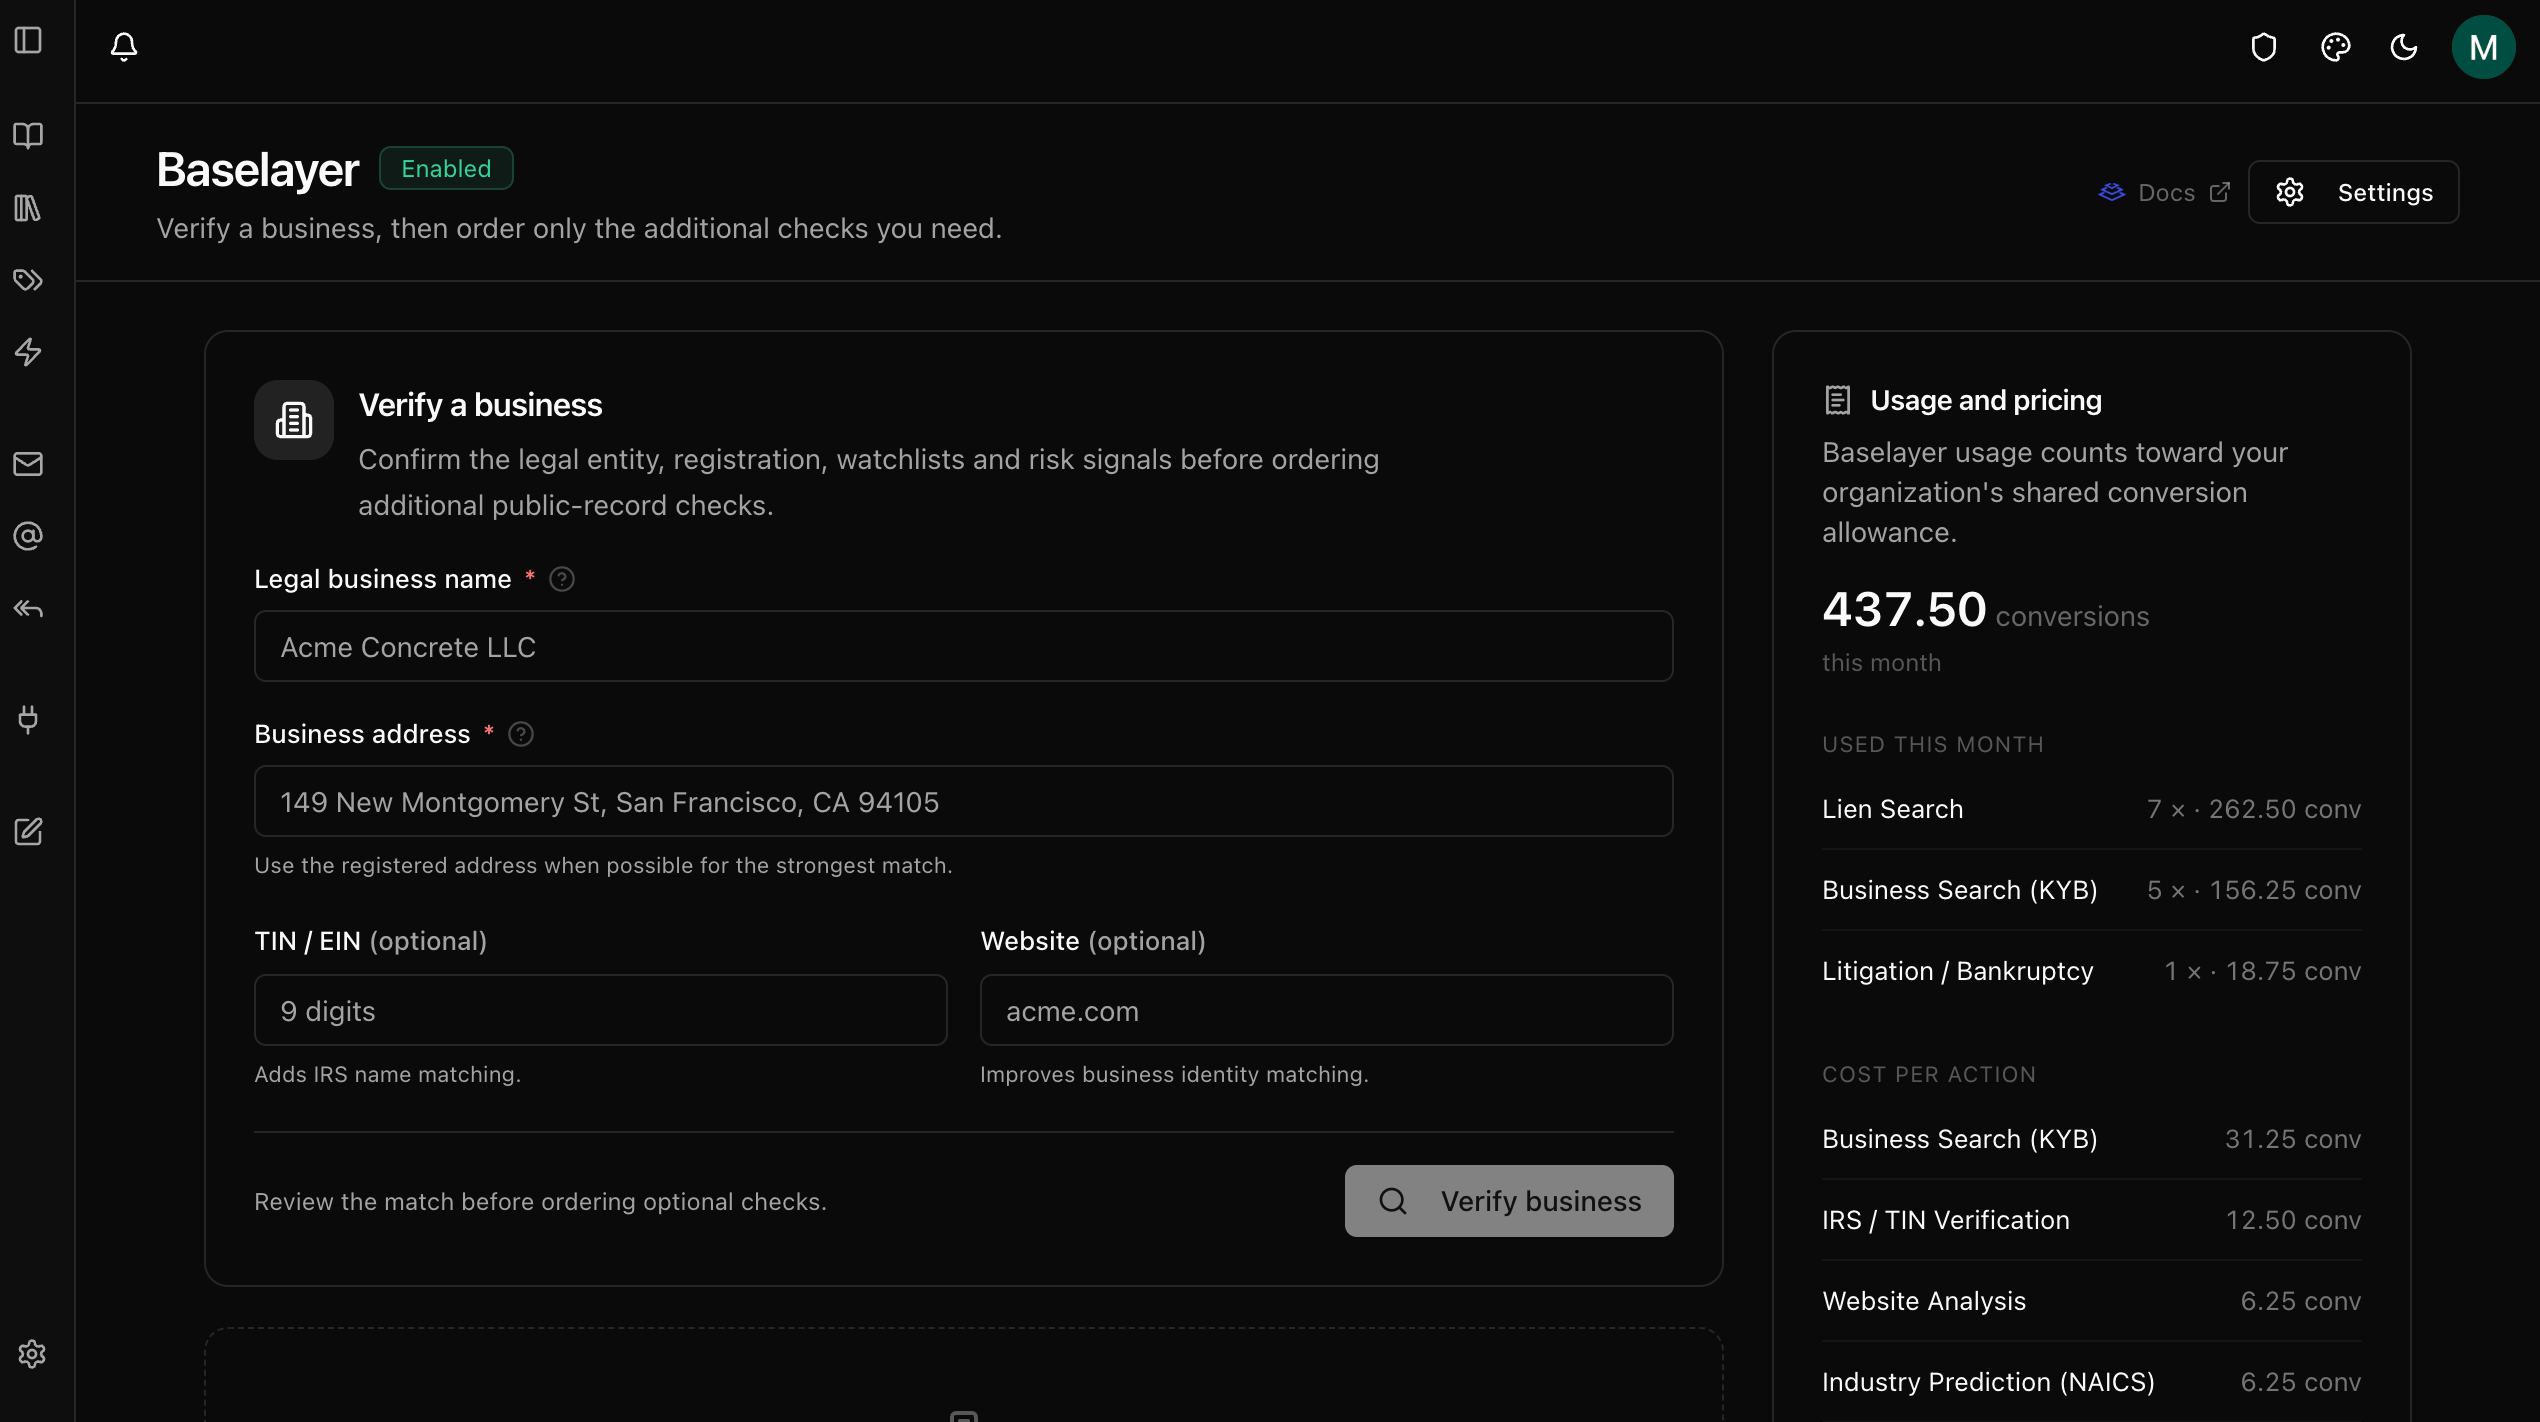Viewport: 2540px width, 1422px height.
Task: Open the notifications bell
Action: pos(124,46)
